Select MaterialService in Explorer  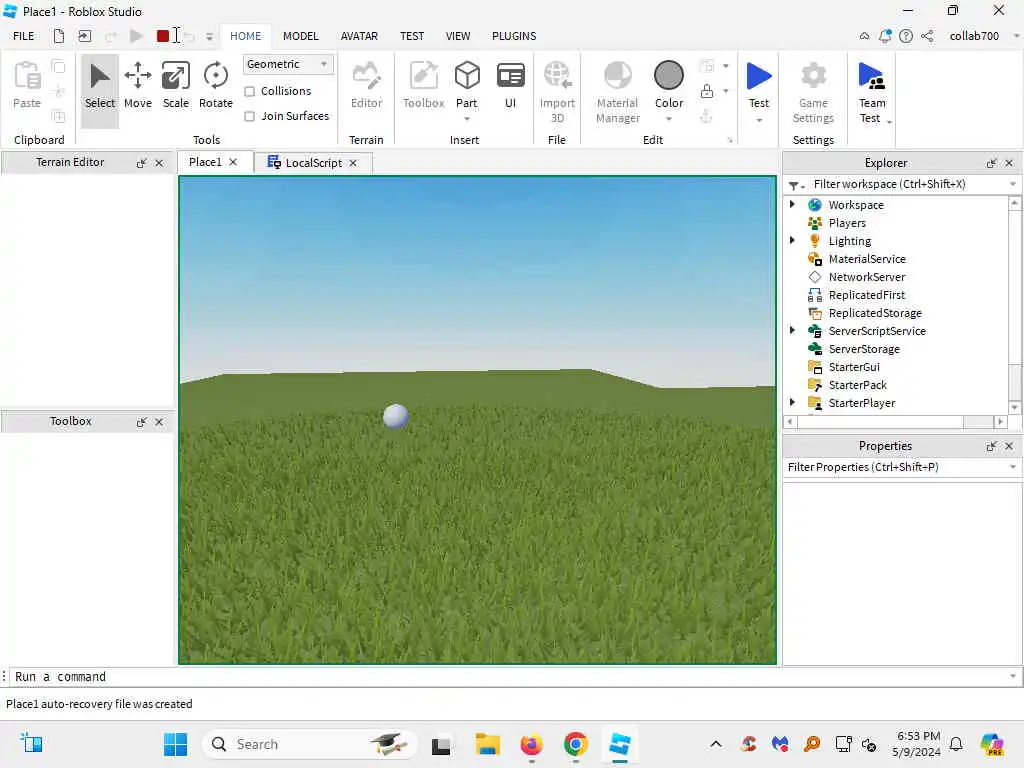pyautogui.click(x=867, y=259)
